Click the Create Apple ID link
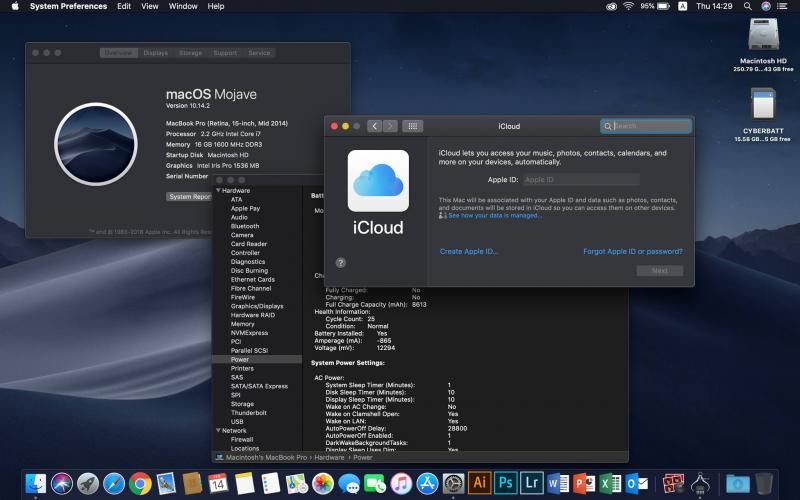Viewport: 800px width, 500px height. coord(469,252)
